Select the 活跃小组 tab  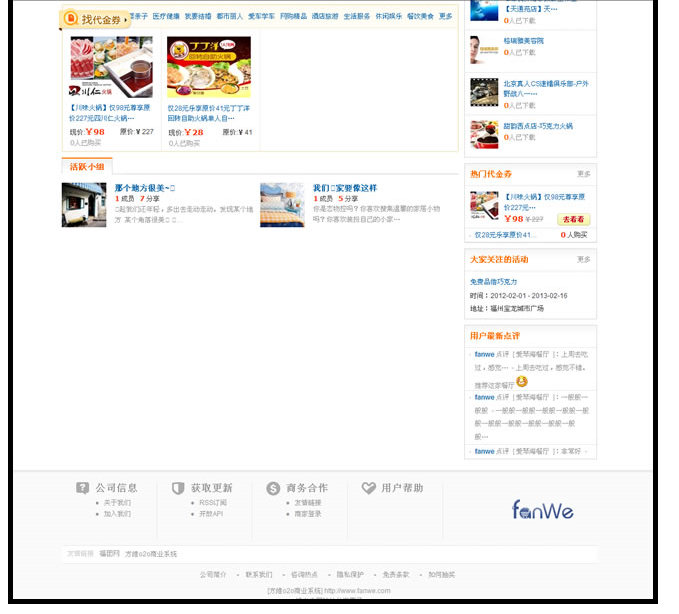pyautogui.click(x=87, y=167)
